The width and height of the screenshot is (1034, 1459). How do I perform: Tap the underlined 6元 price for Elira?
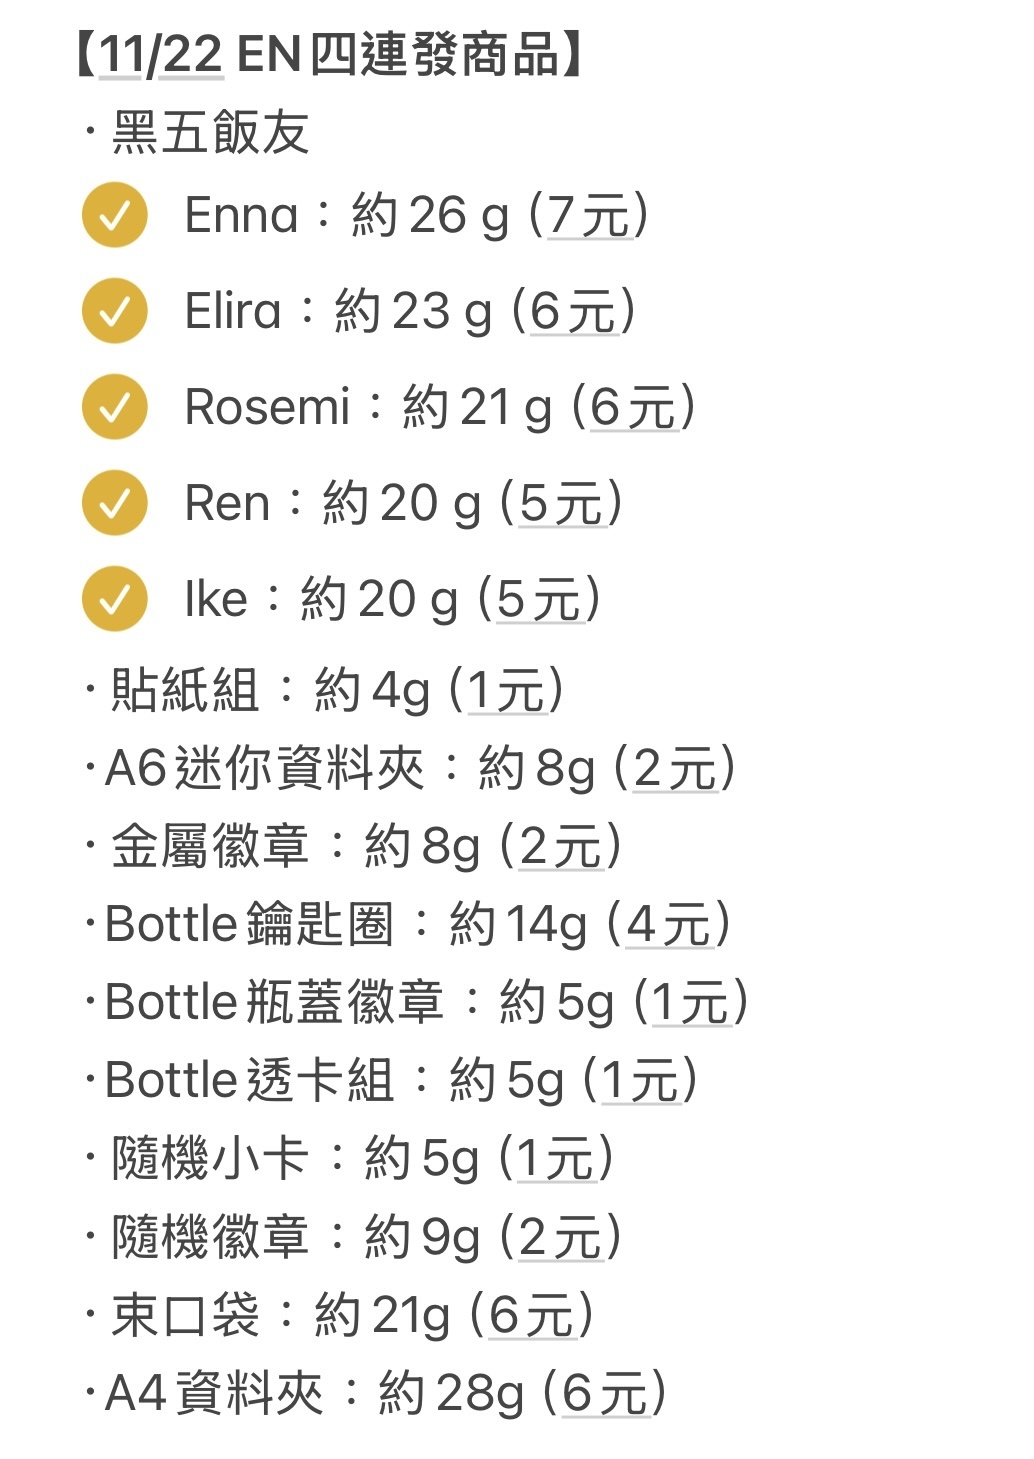tap(574, 311)
